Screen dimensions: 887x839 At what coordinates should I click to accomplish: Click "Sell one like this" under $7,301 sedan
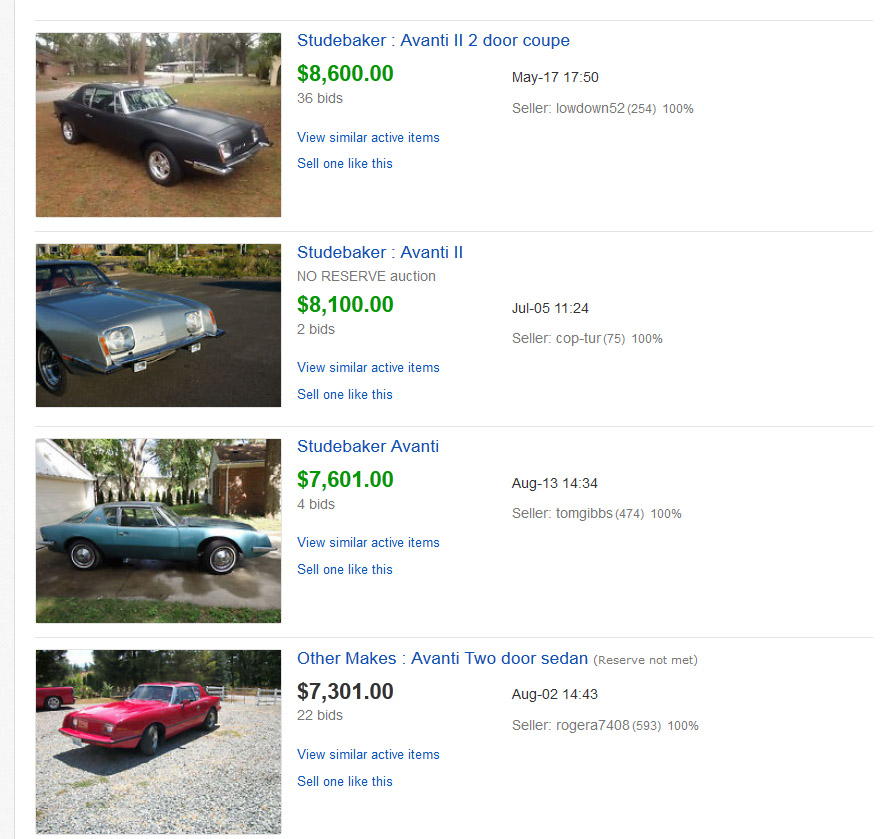pos(345,781)
